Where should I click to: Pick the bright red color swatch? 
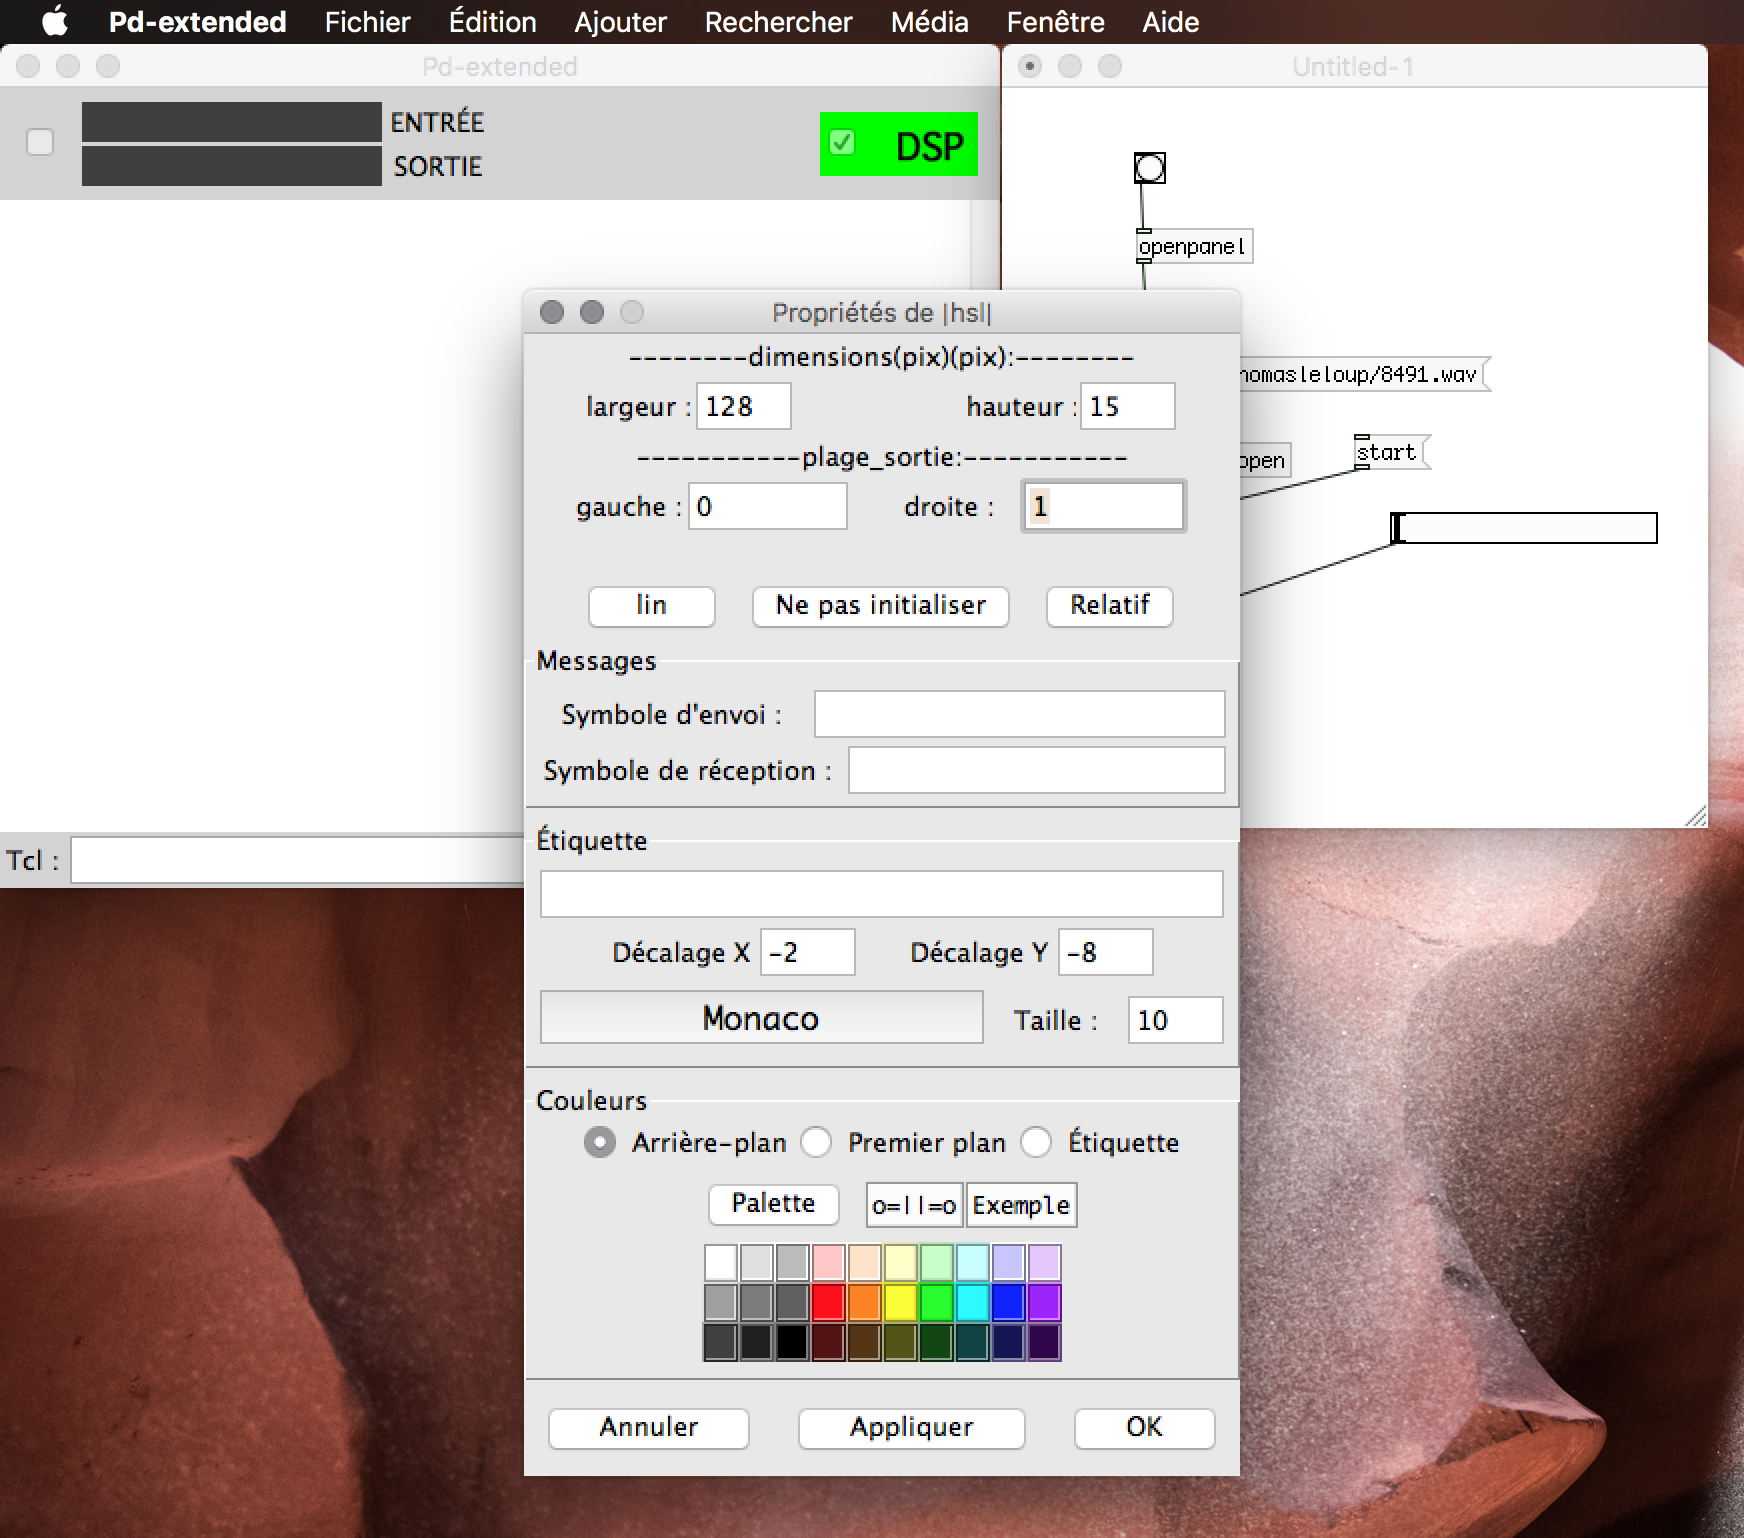(x=828, y=1302)
